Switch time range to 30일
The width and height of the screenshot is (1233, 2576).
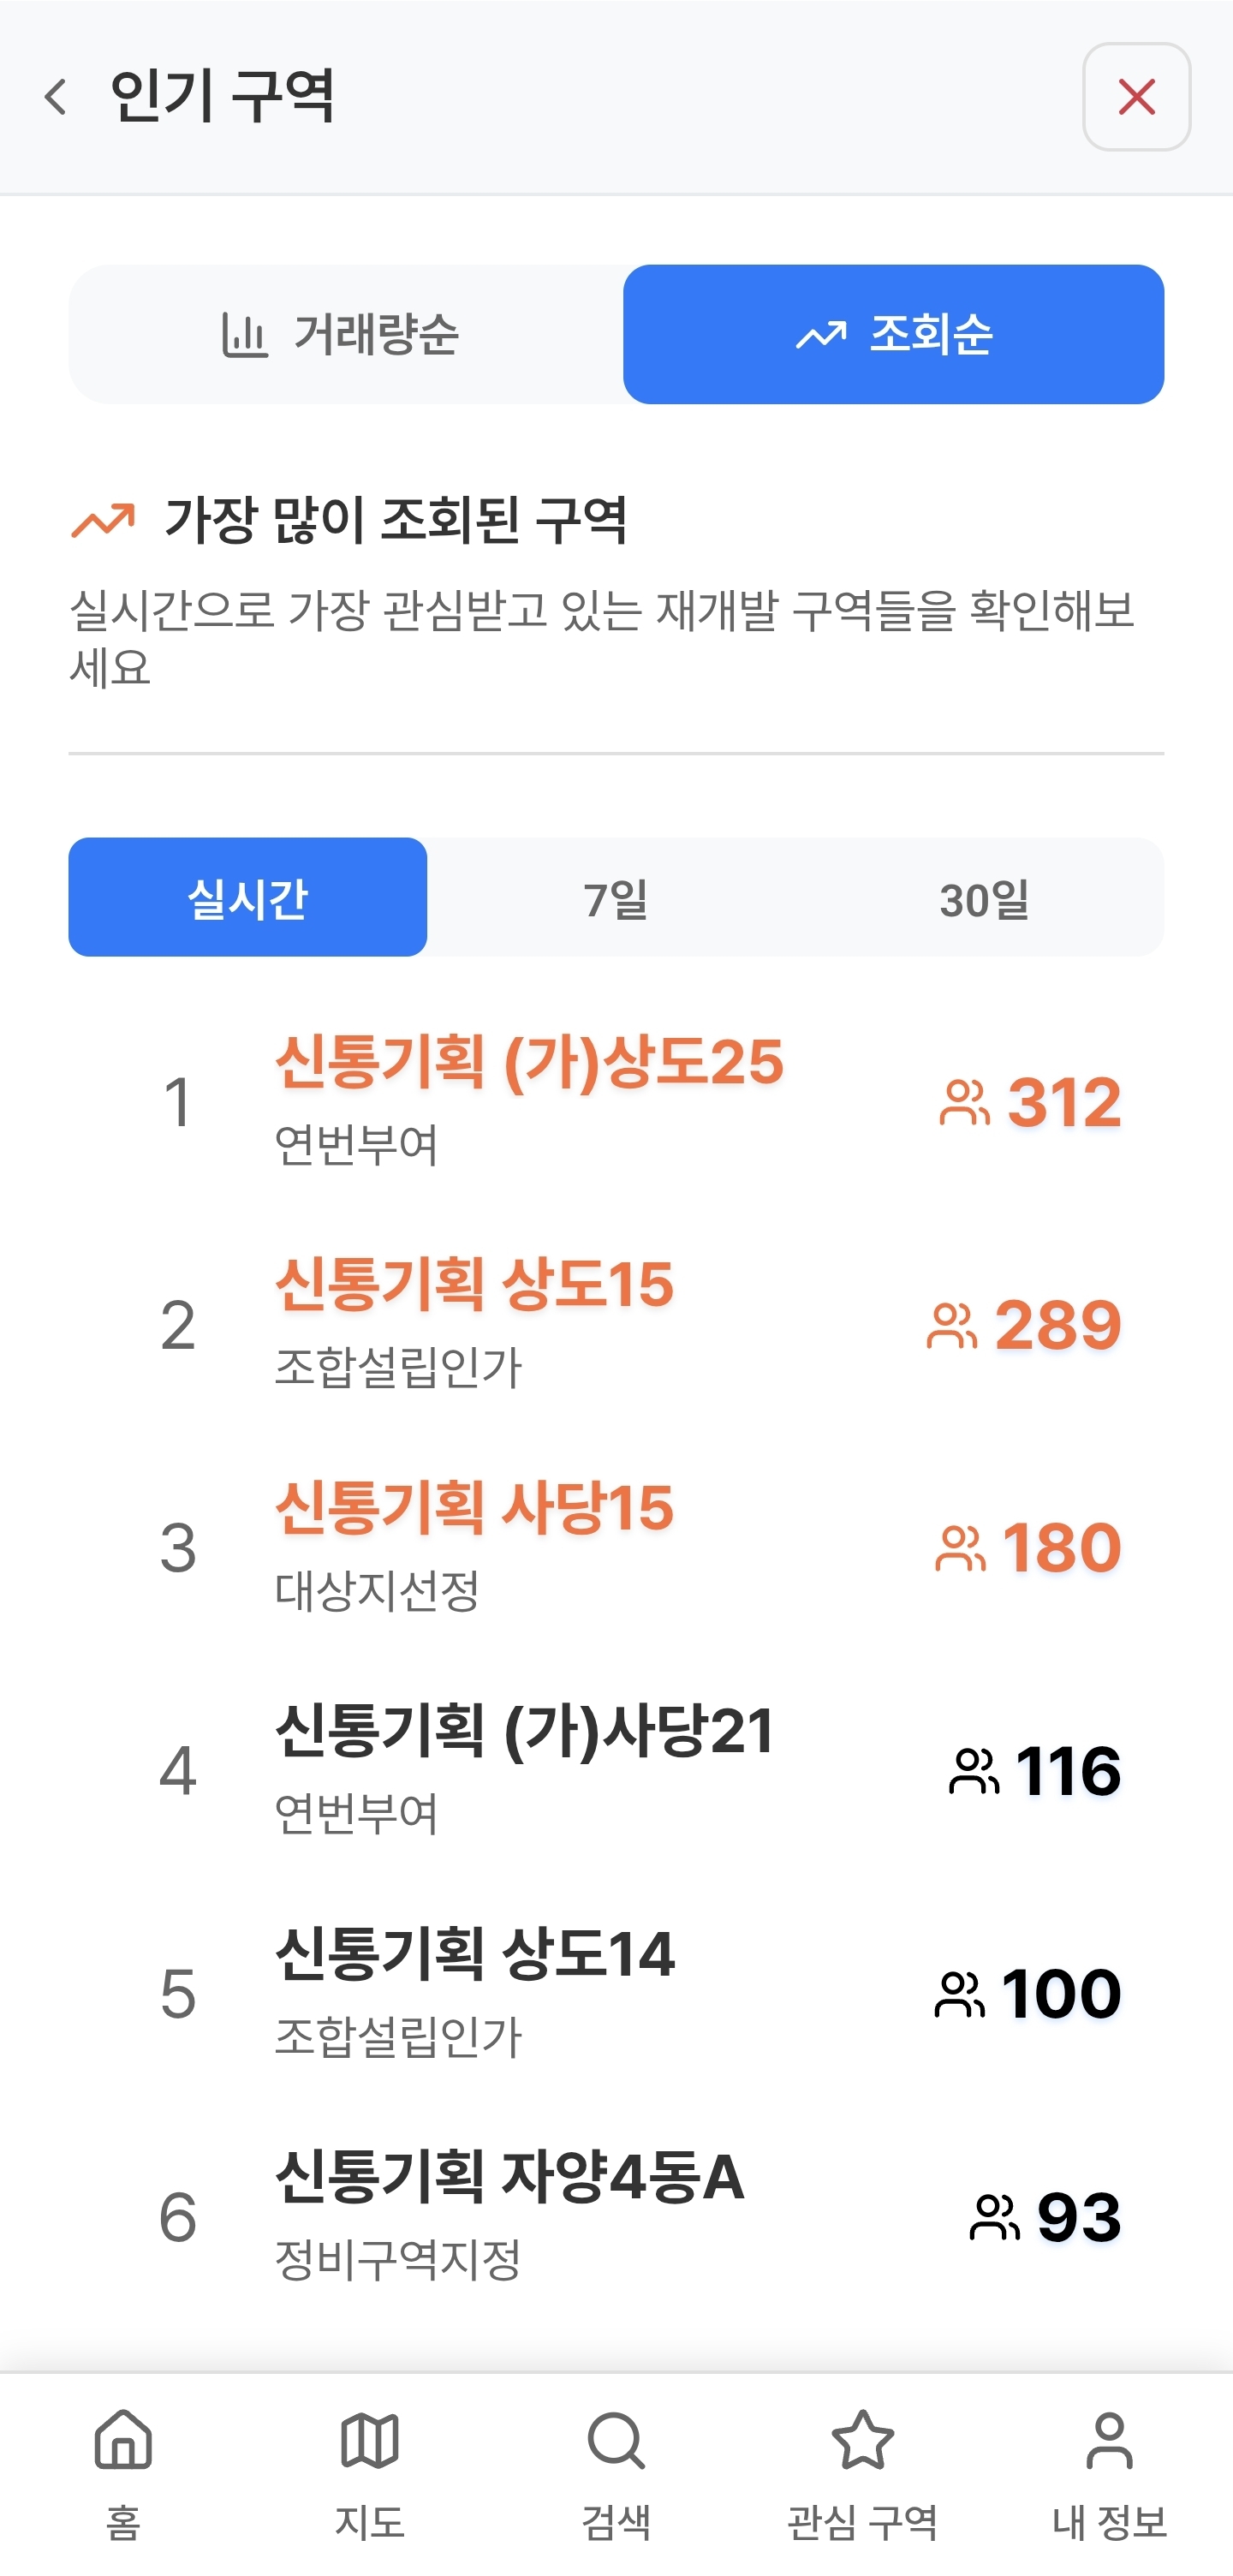984,897
